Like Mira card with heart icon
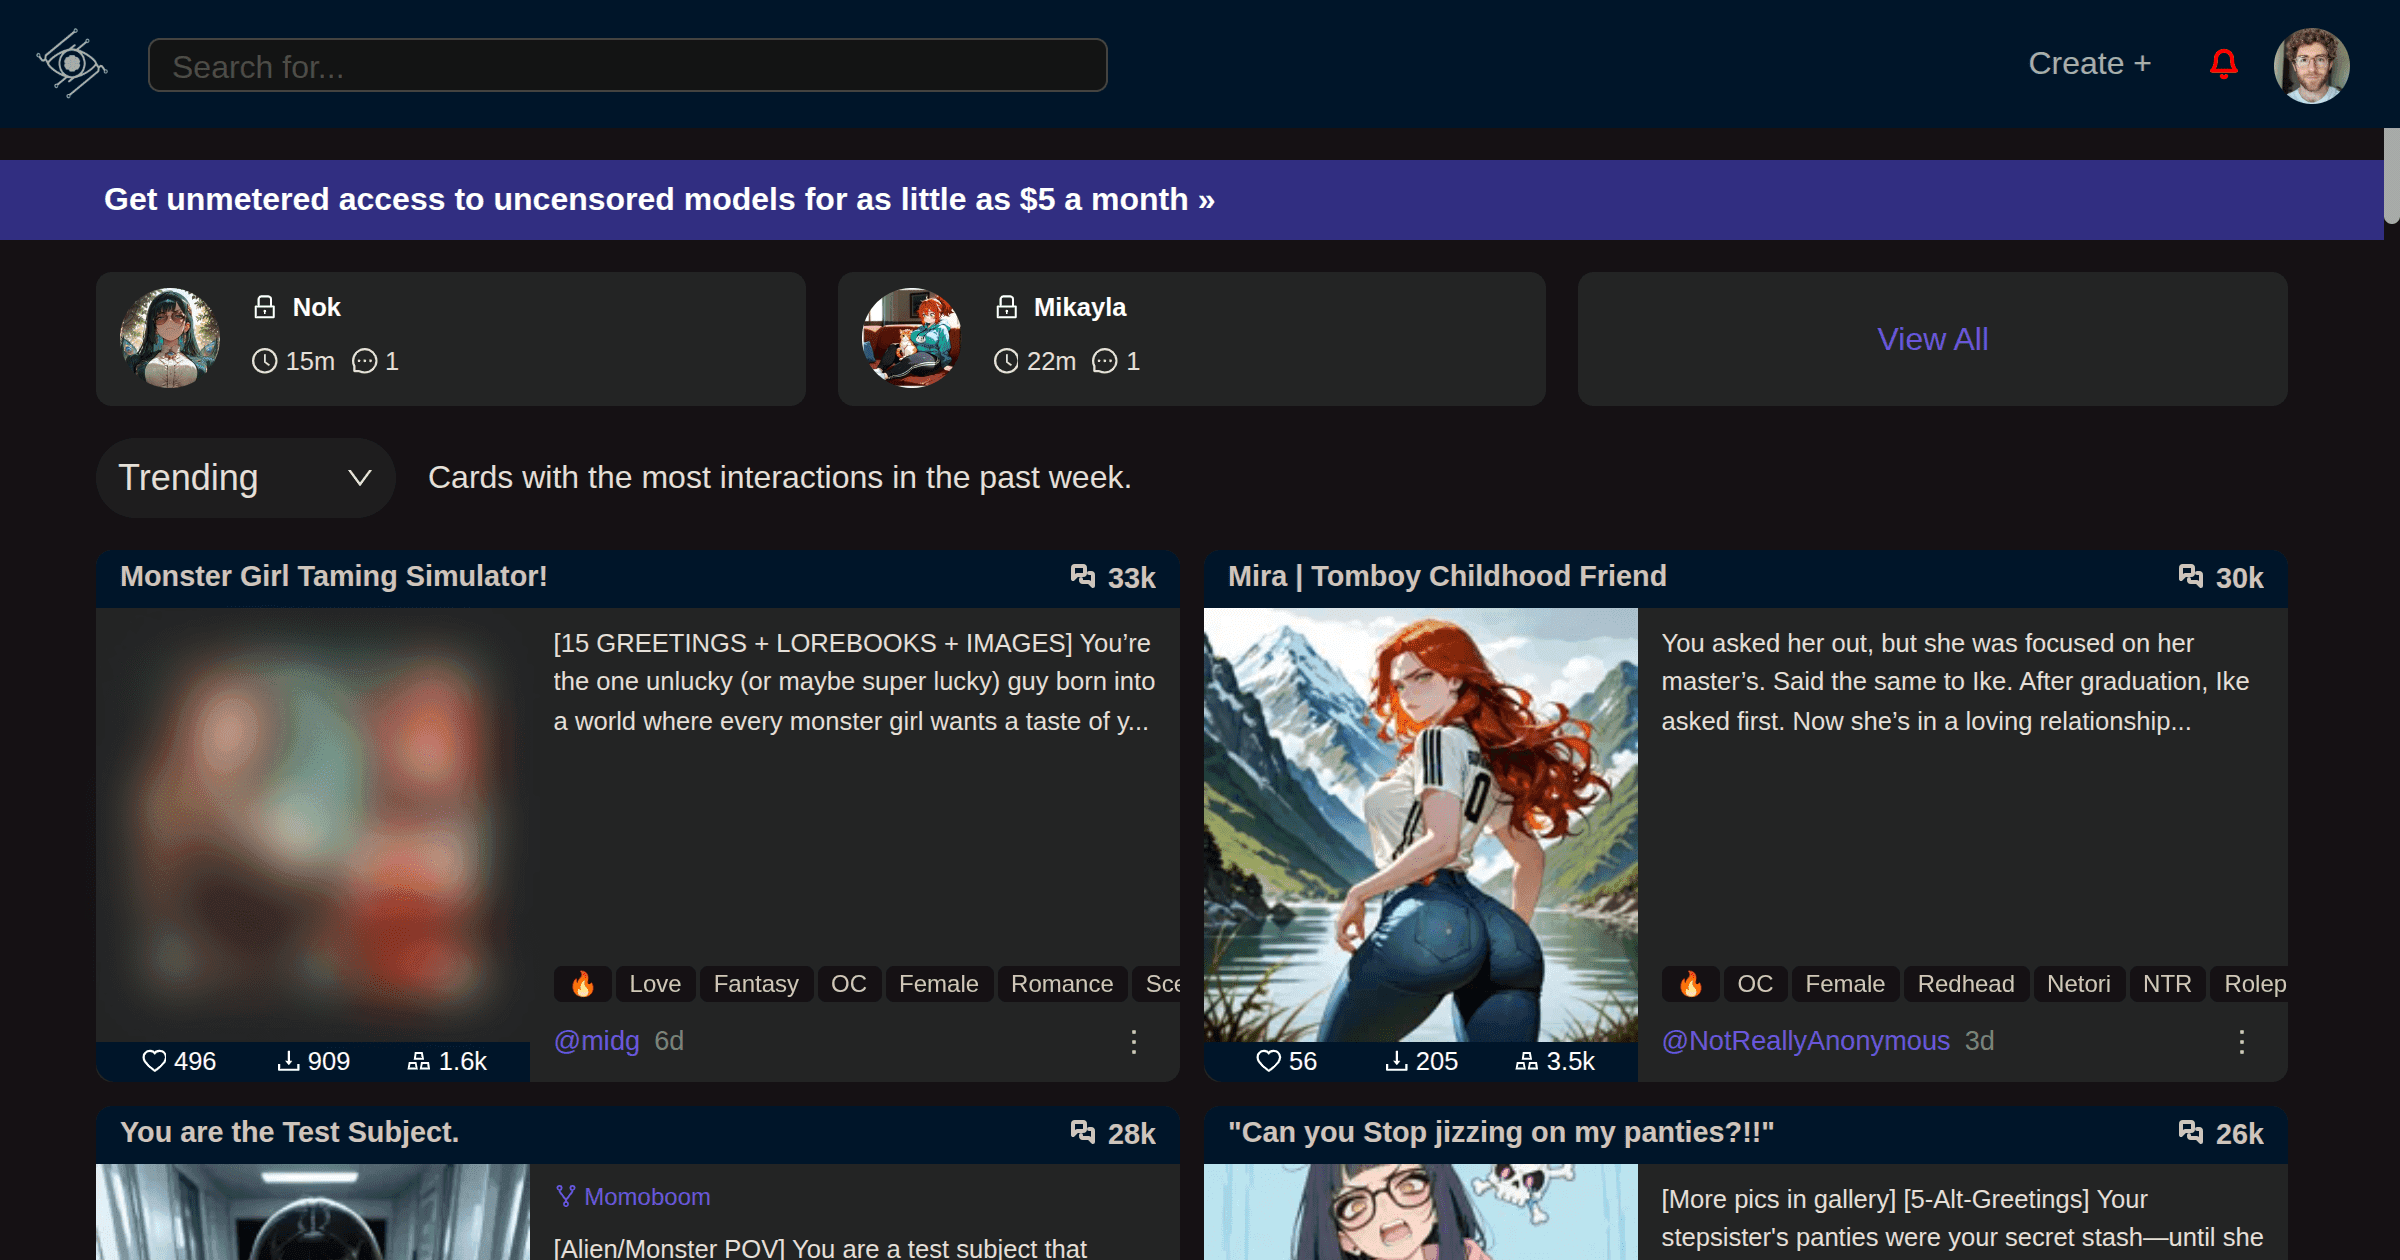The image size is (2400, 1260). [1268, 1061]
